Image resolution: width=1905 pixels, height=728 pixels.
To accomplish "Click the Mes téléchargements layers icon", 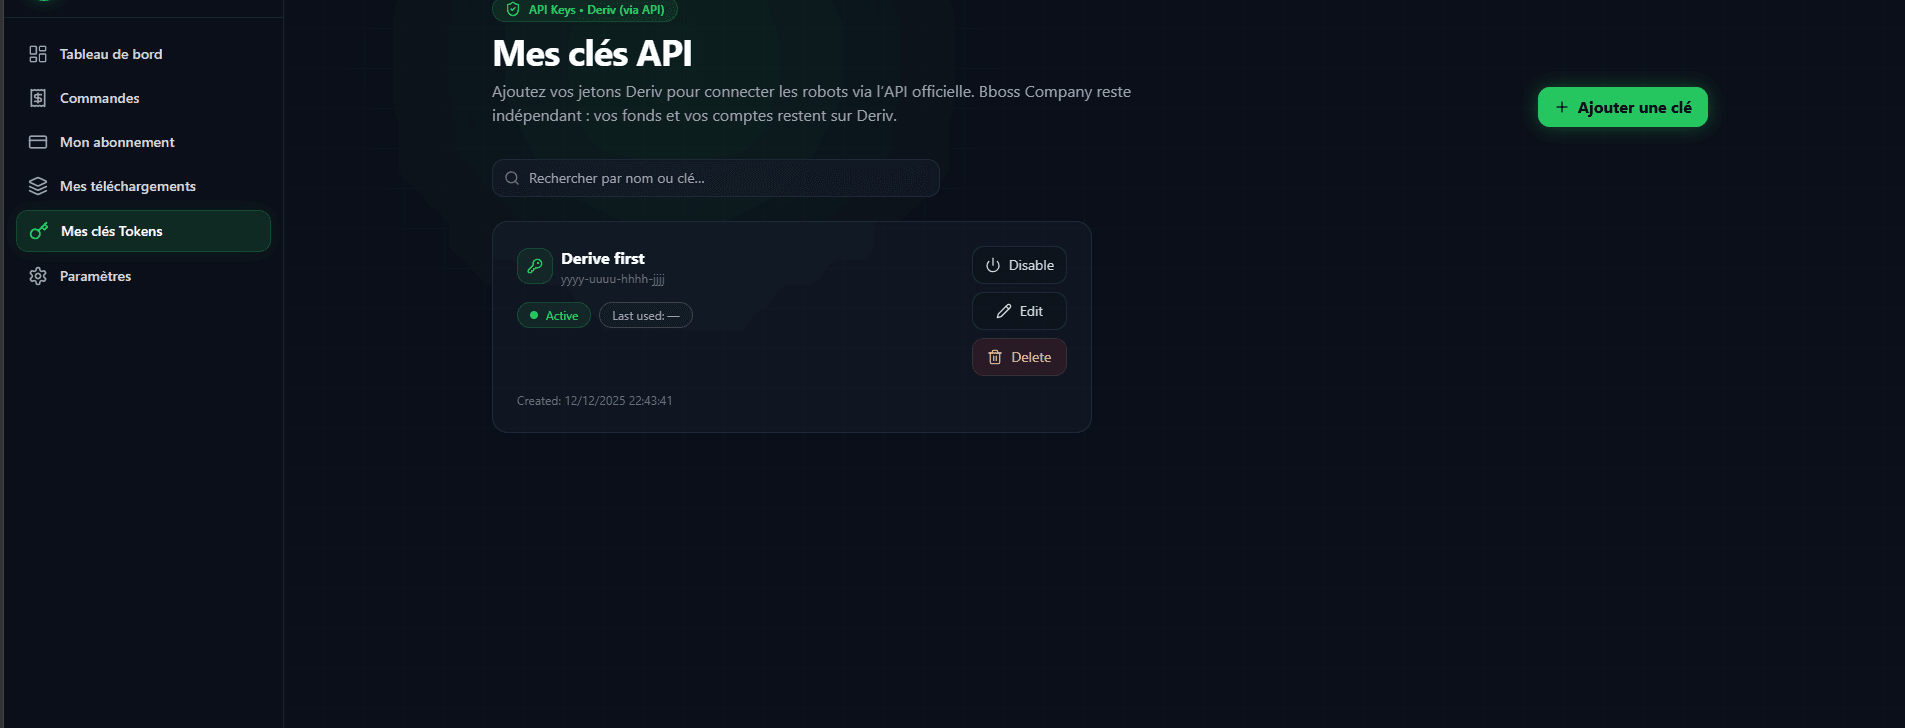I will click(38, 186).
